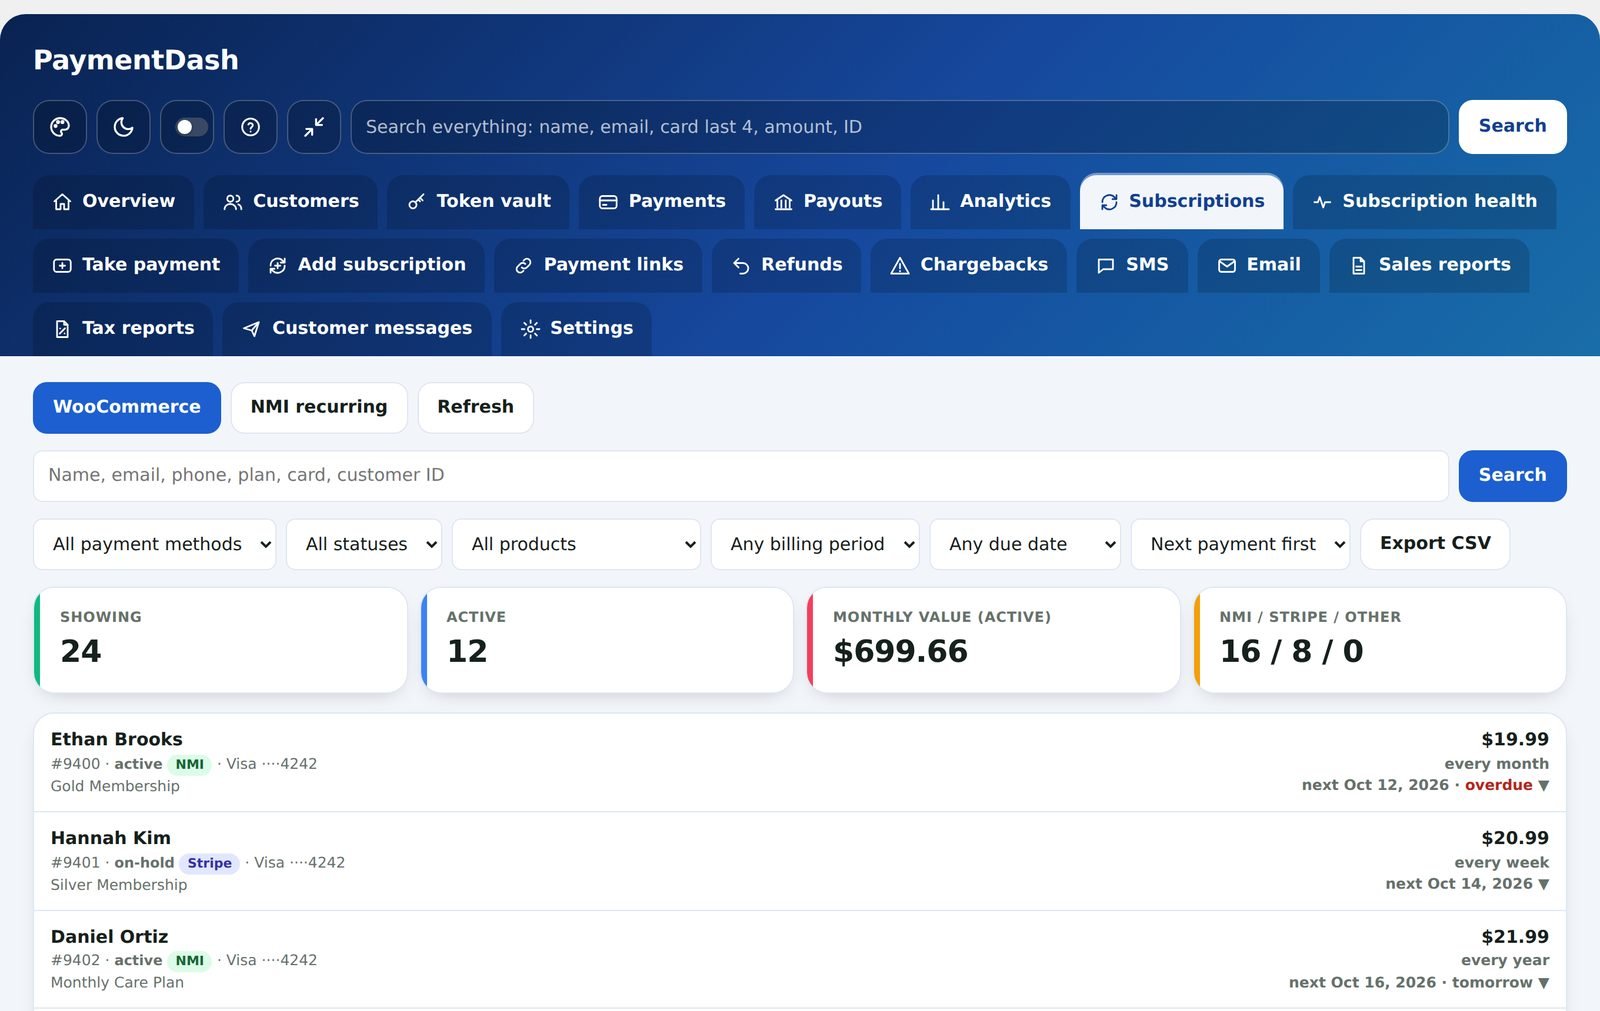Open help via question mark icon

pos(251,127)
